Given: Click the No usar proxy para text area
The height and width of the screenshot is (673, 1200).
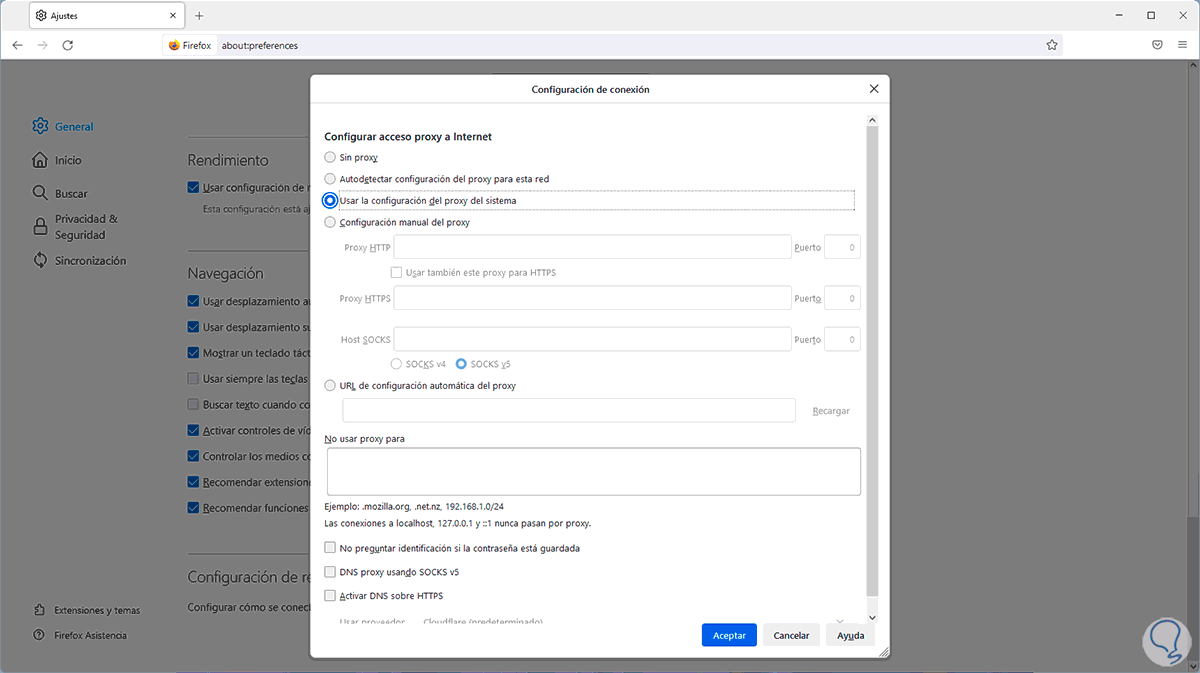Looking at the screenshot, I should [x=593, y=471].
